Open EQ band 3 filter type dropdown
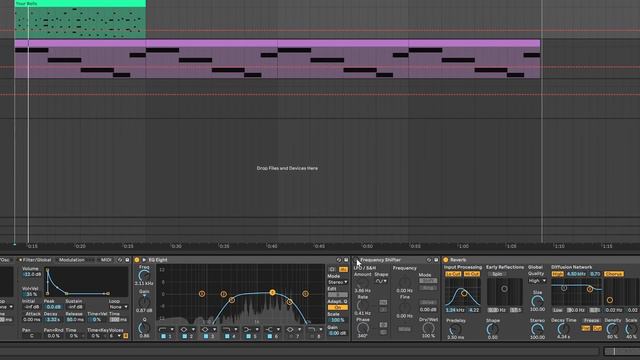This screenshot has width=640, height=360. (214, 329)
